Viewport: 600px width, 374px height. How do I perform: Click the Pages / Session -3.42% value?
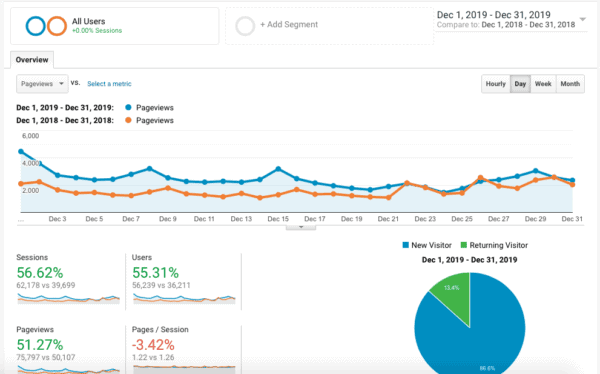153,345
